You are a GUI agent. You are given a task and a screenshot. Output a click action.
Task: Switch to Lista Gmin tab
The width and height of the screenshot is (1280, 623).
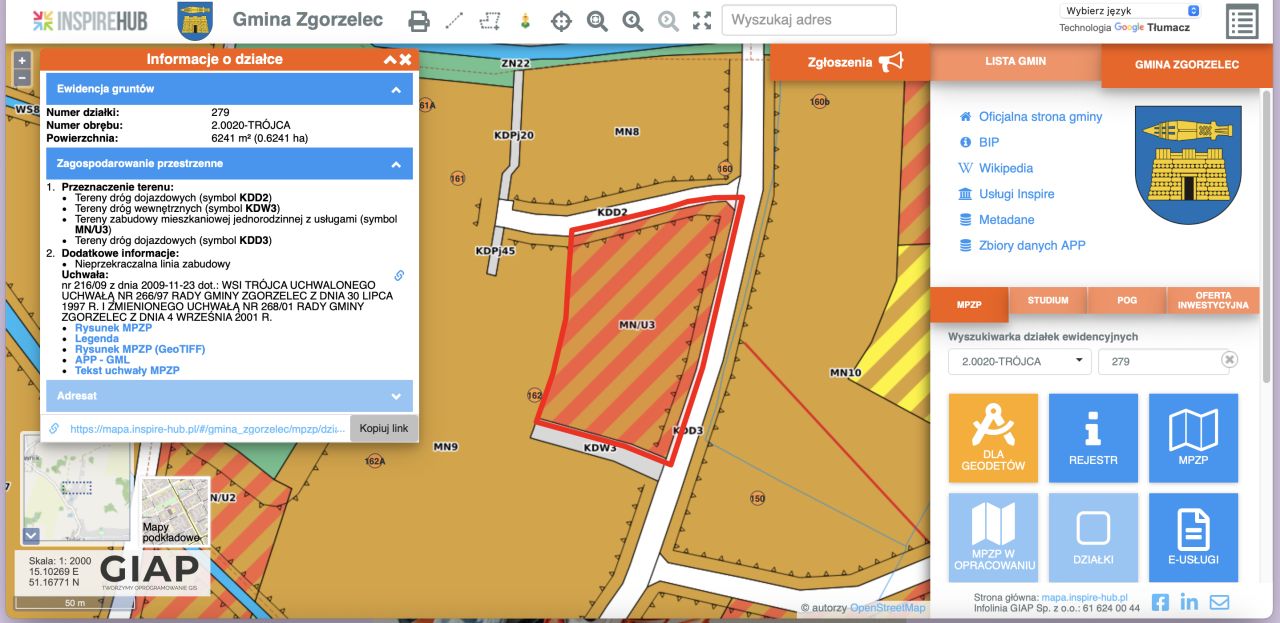(x=1015, y=61)
